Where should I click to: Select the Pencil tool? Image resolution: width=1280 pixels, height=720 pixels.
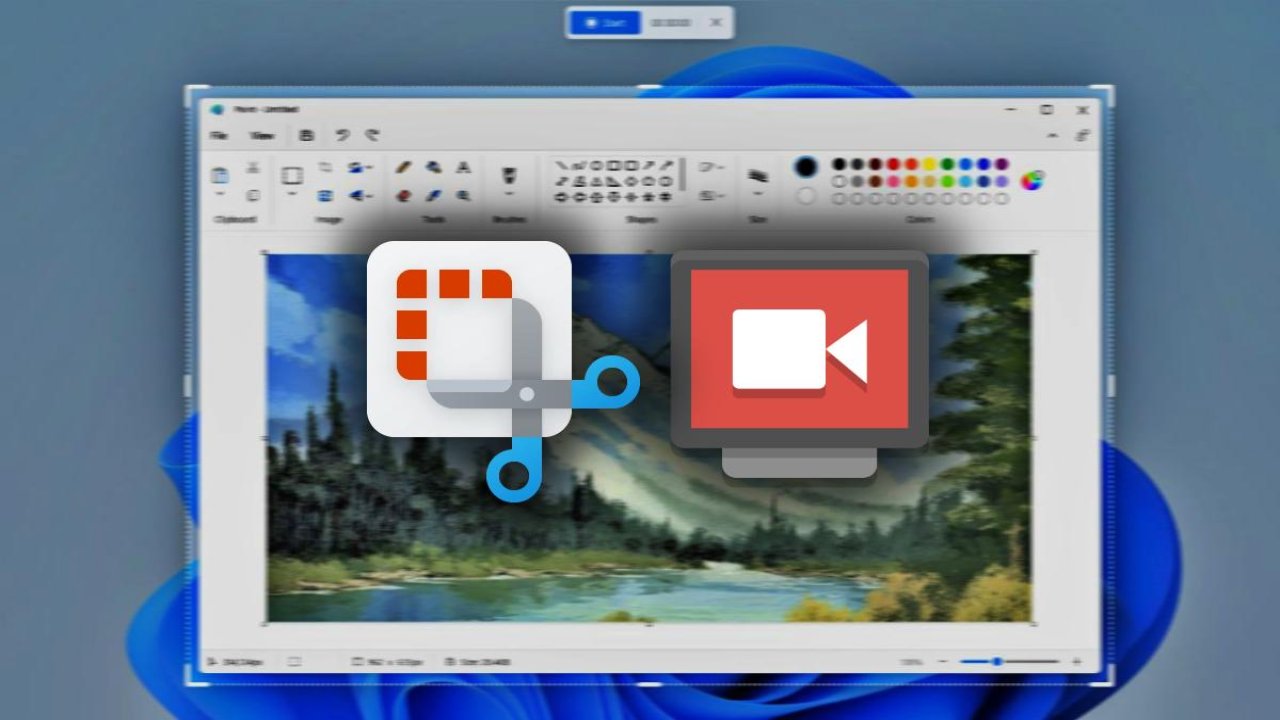[x=404, y=168]
